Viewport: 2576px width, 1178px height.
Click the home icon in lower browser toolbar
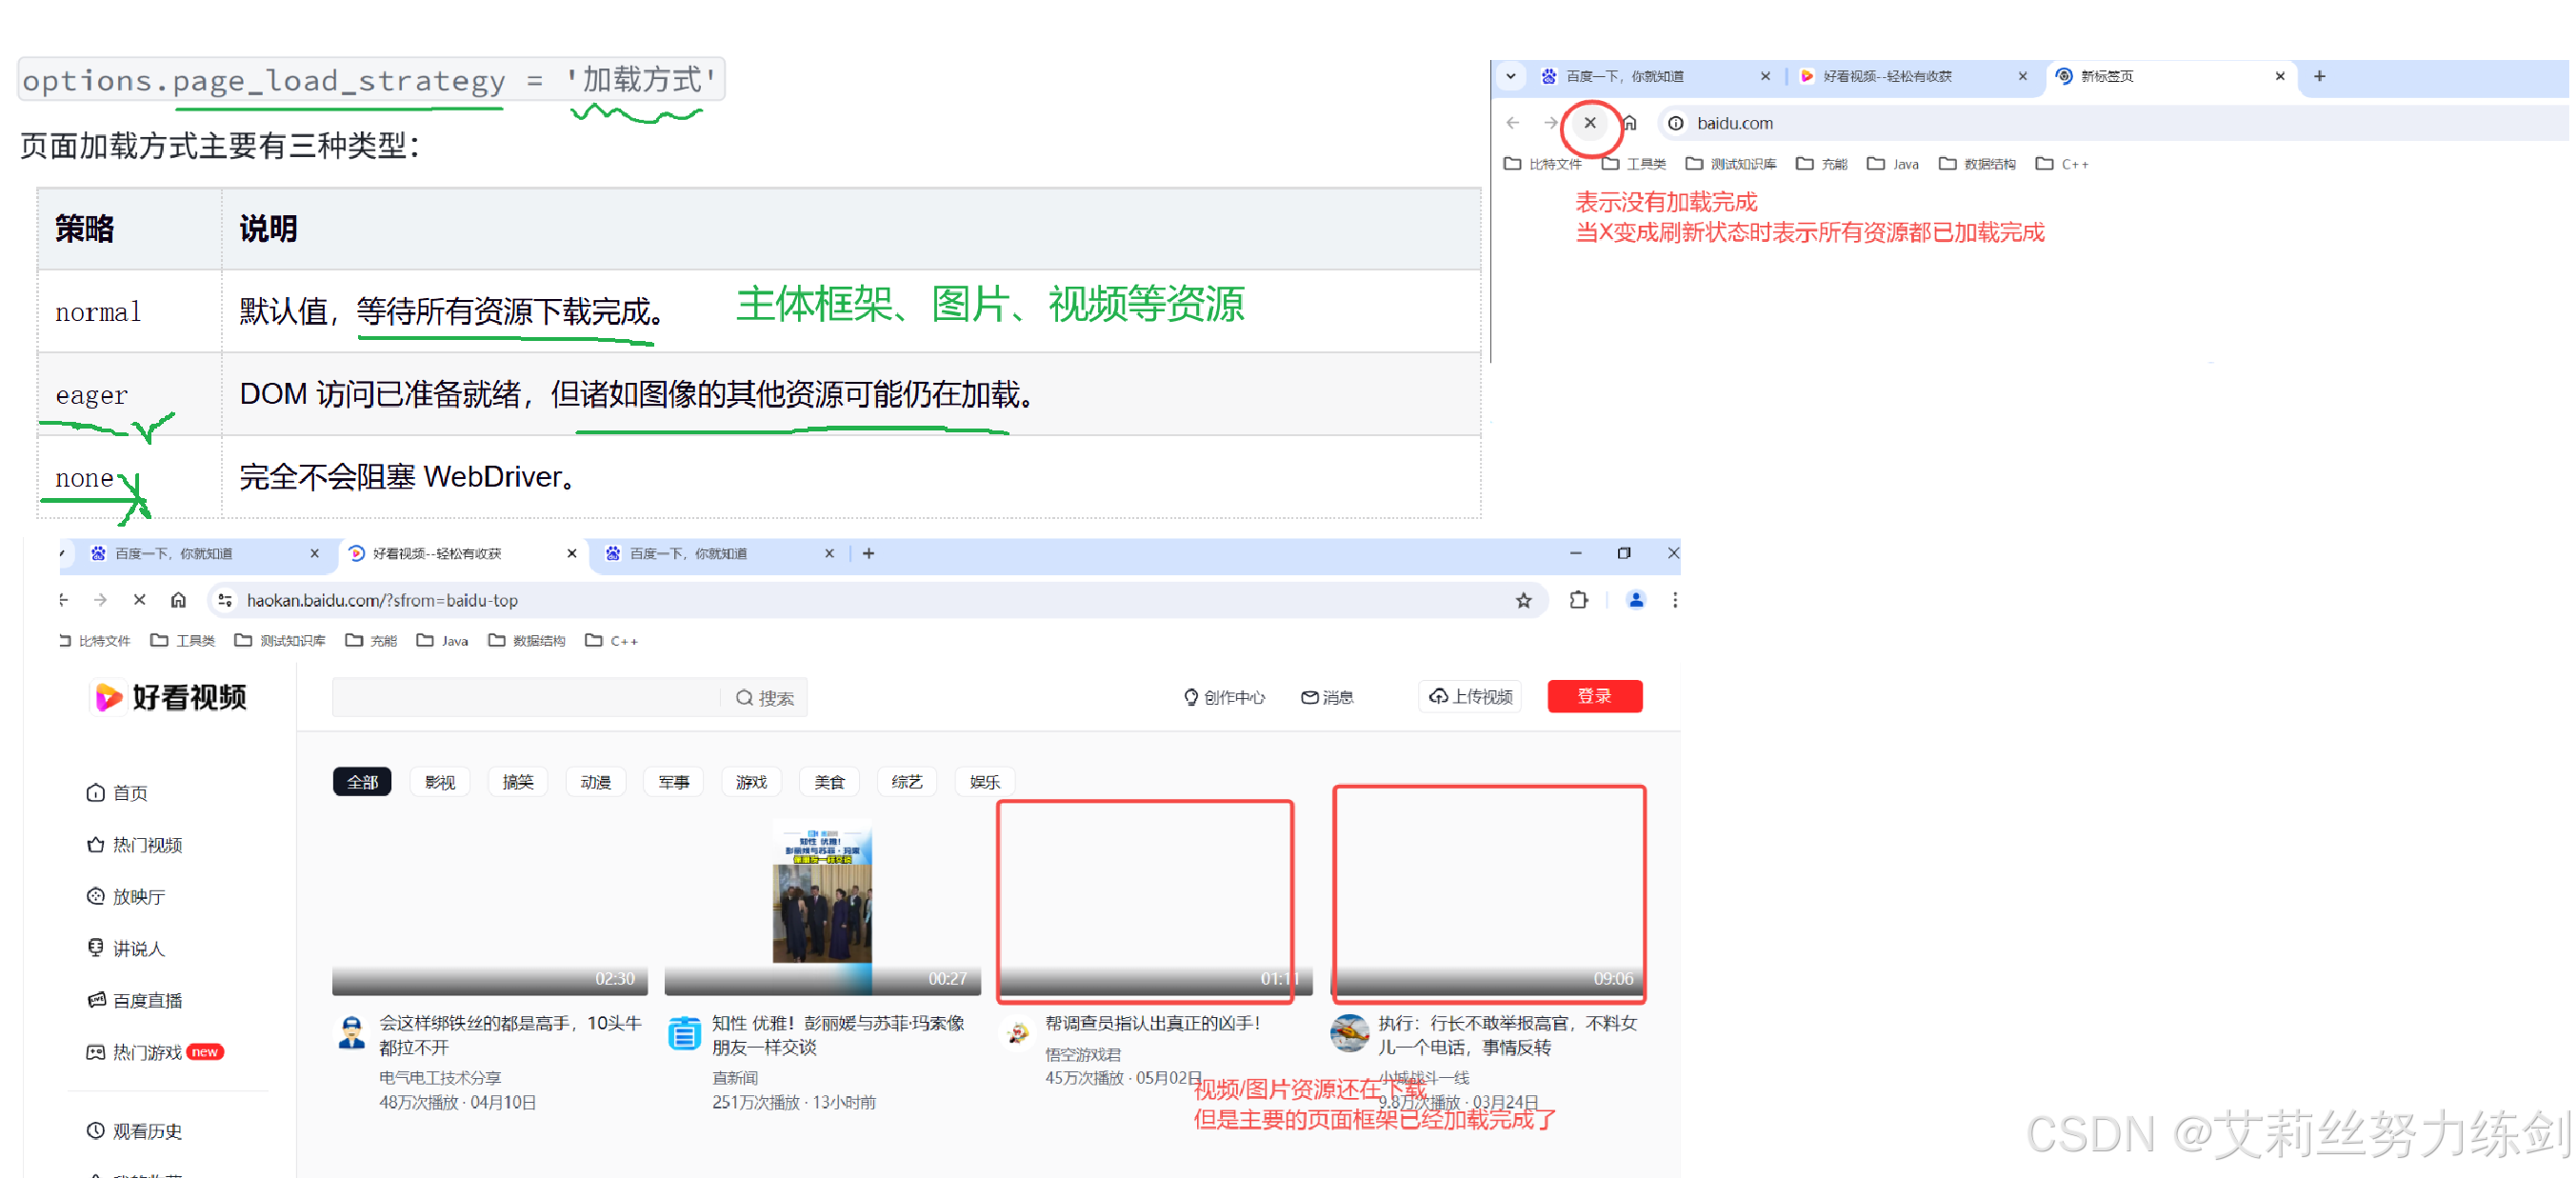(x=178, y=600)
